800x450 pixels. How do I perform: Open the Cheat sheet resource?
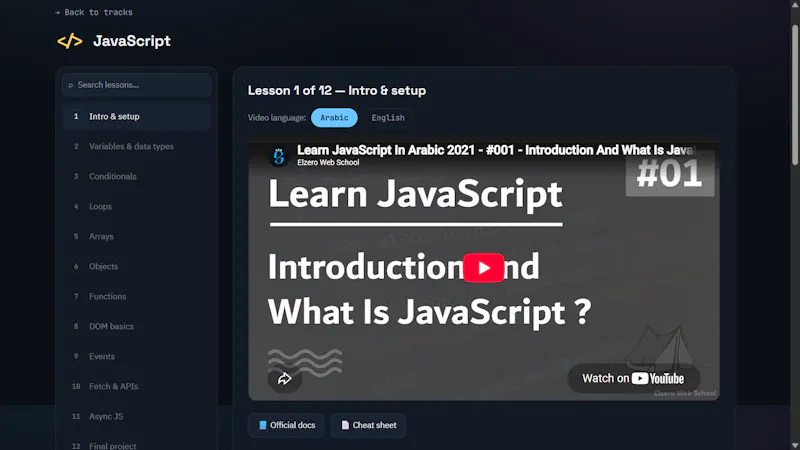(x=368, y=426)
